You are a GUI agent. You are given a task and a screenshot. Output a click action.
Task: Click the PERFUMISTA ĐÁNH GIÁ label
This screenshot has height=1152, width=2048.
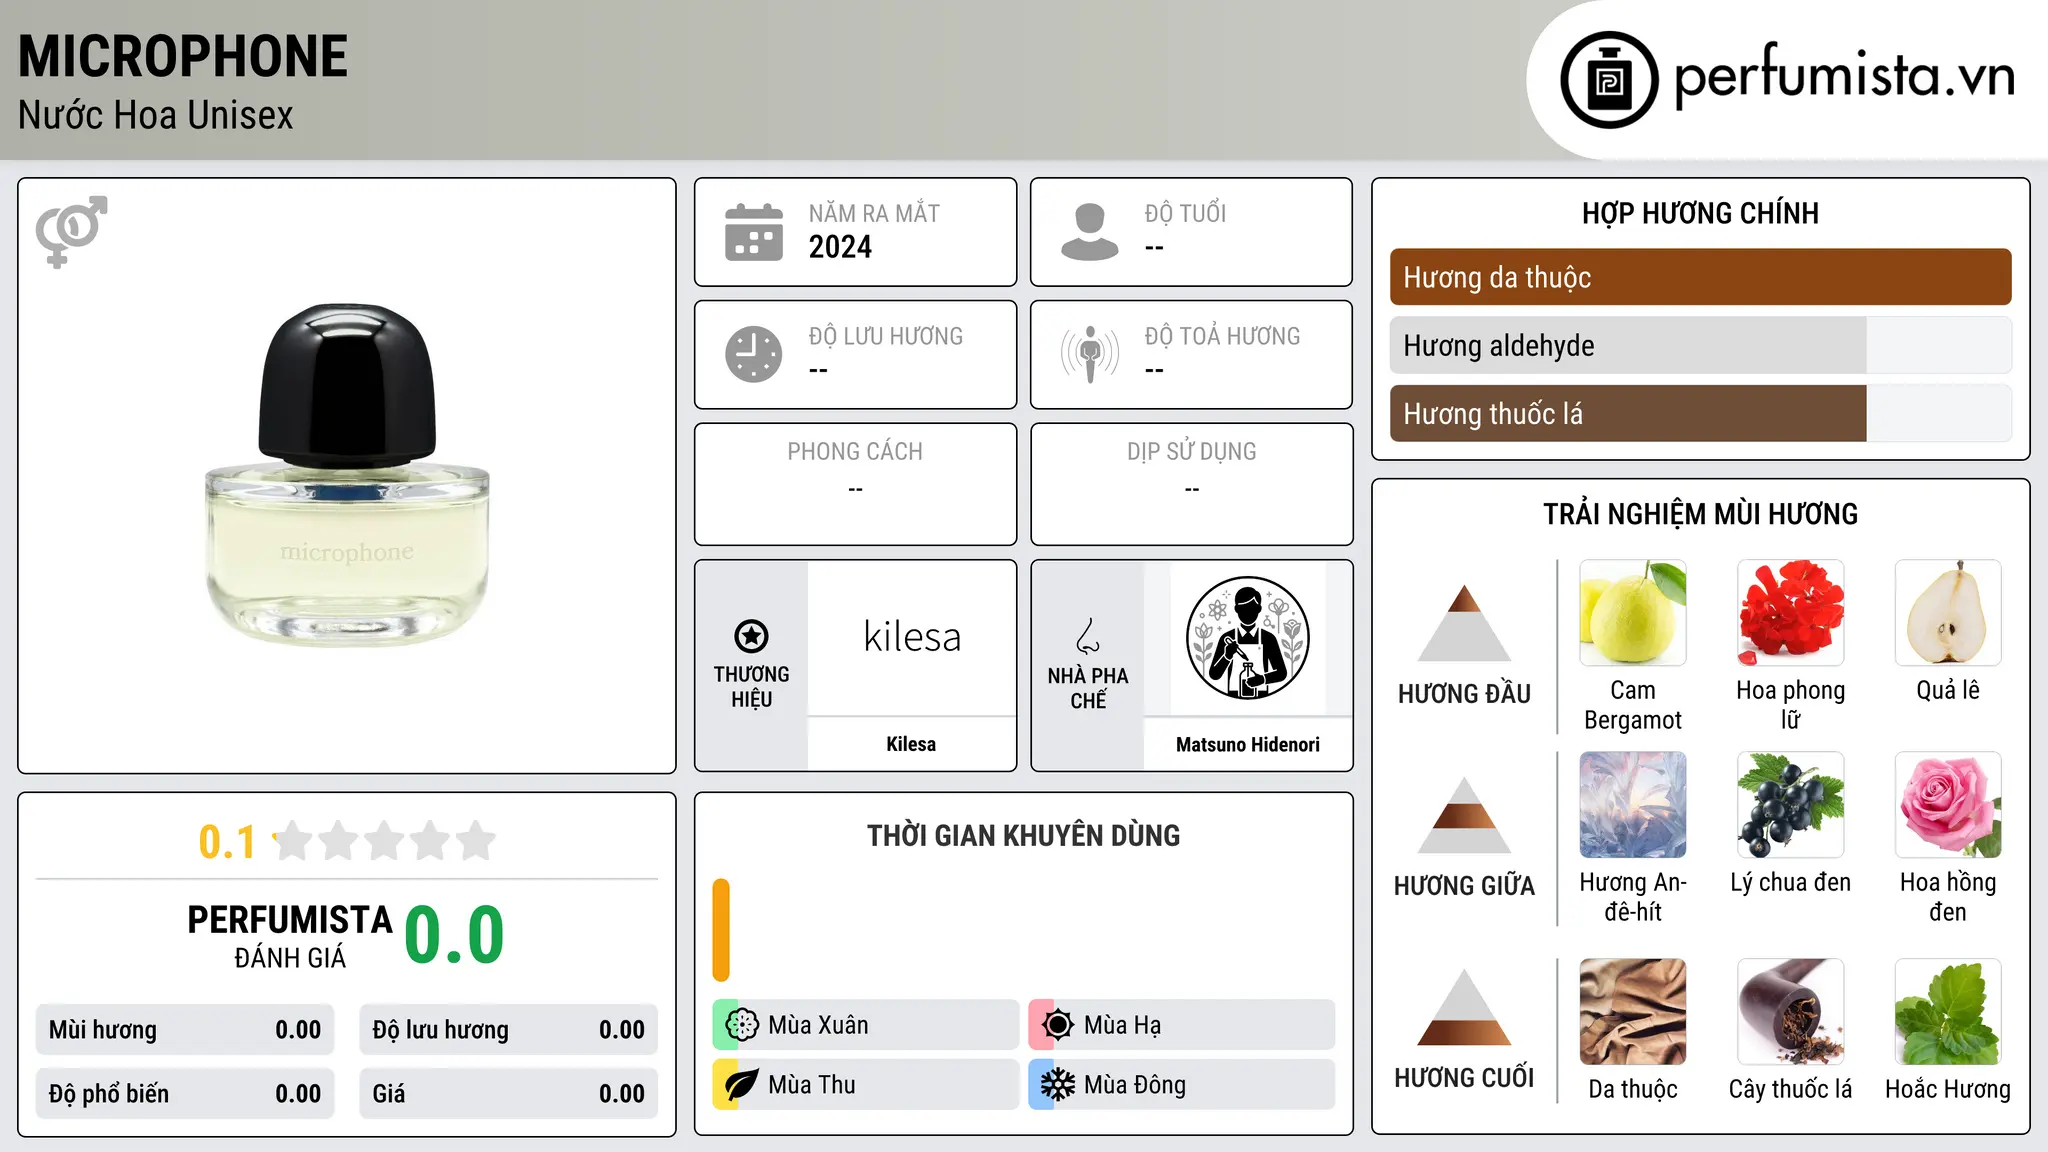(290, 936)
